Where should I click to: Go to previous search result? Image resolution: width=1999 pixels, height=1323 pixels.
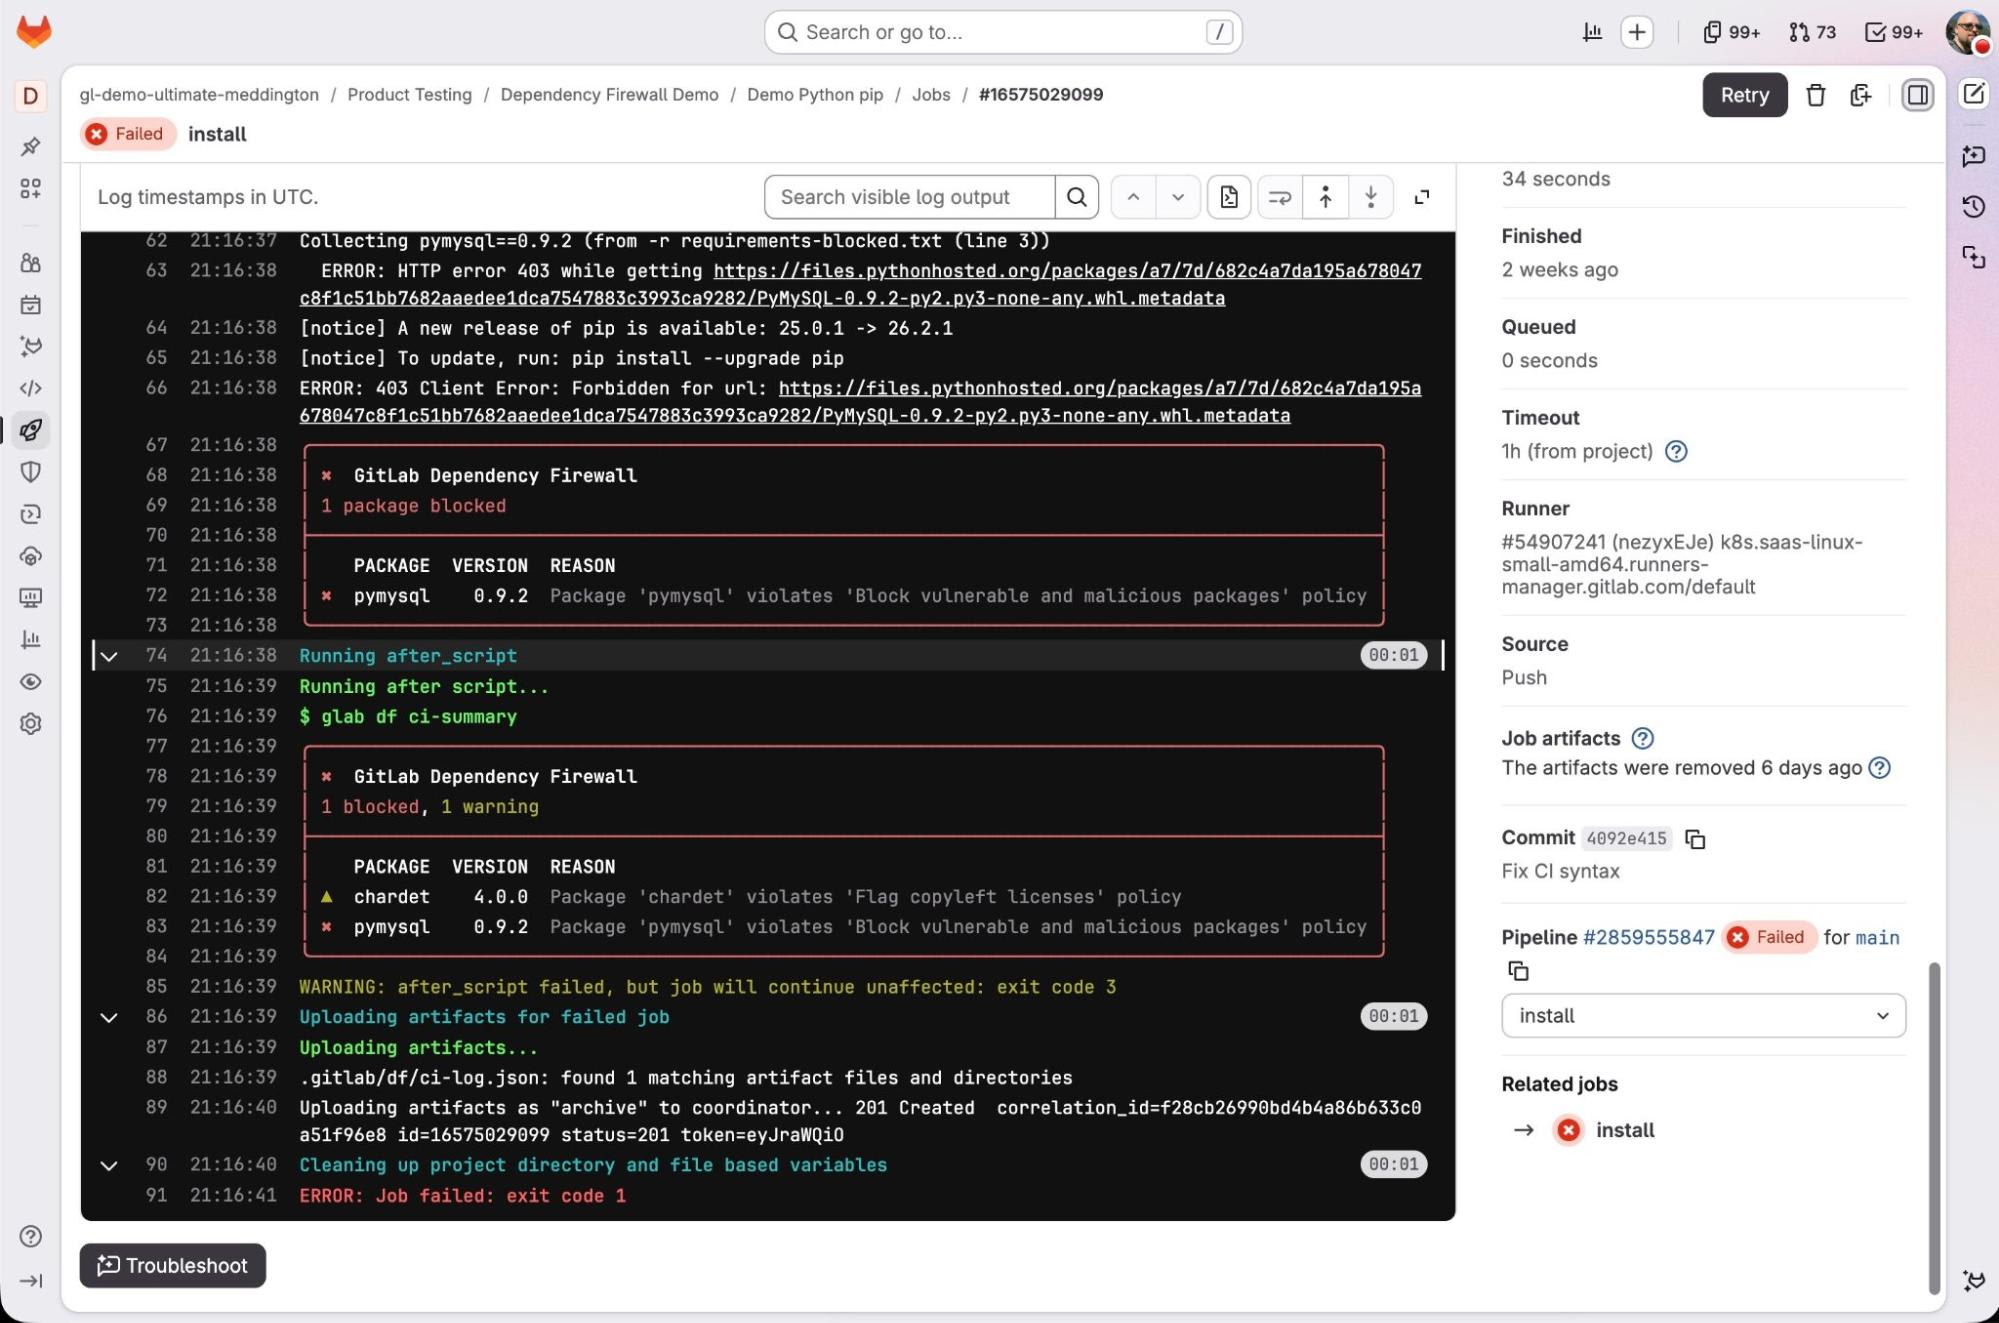pos(1133,197)
